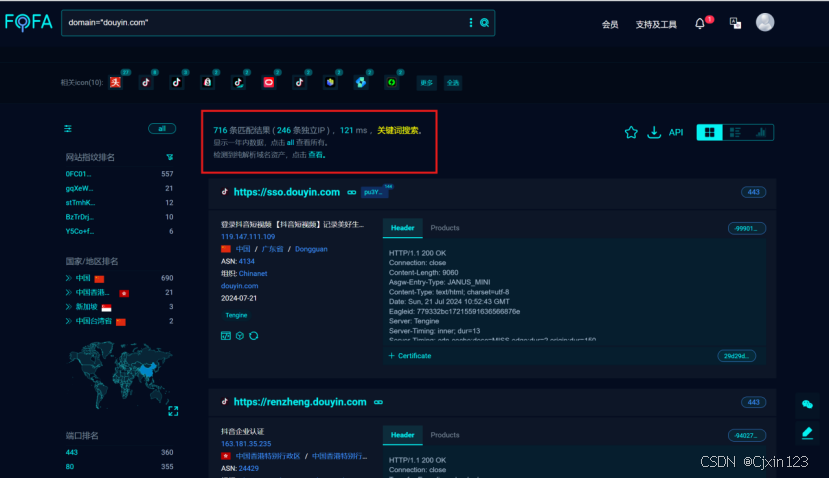
Task: Click the funnel icon beside 网站指纹排名
Action: tap(169, 157)
